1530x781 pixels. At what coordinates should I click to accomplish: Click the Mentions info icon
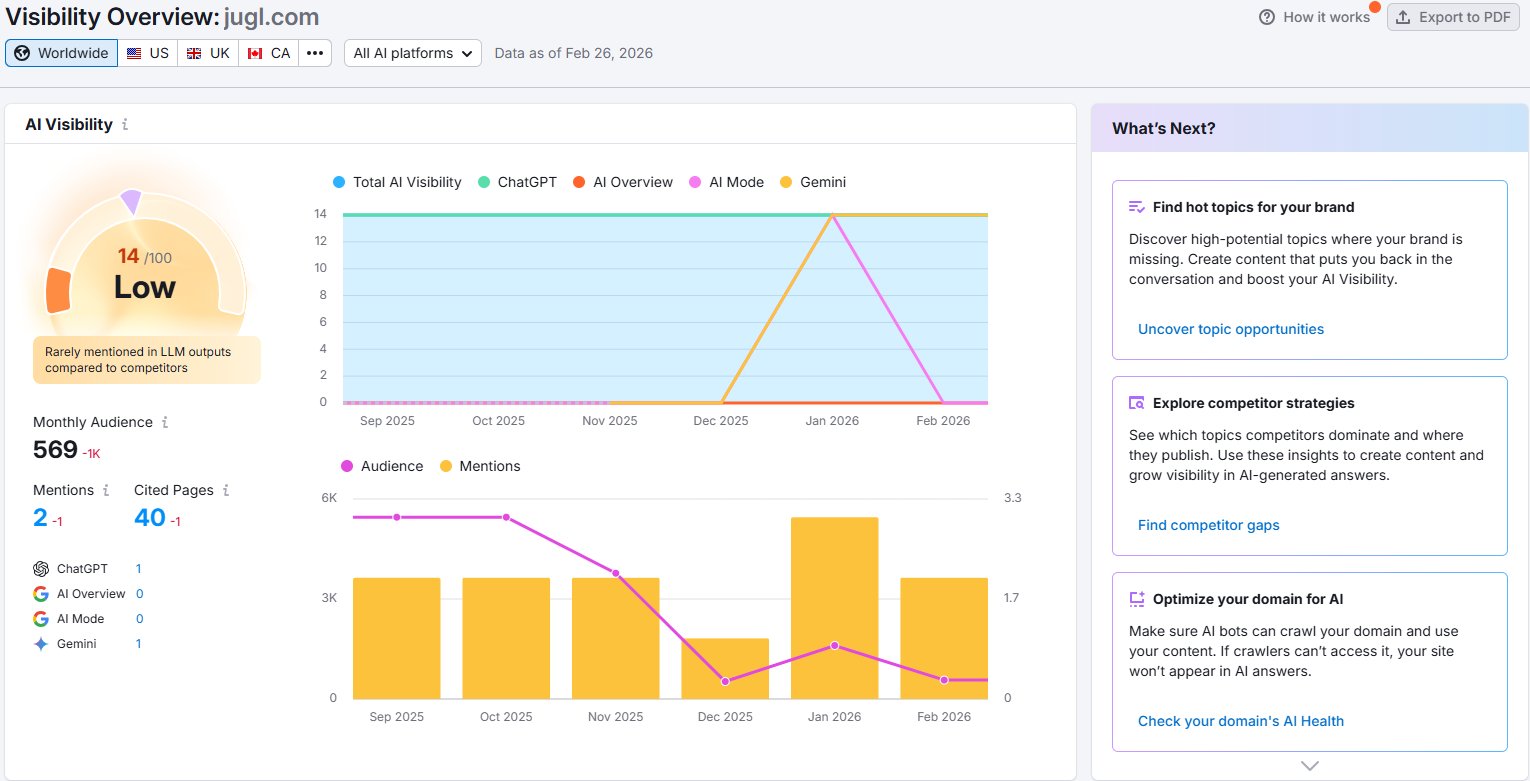[104, 490]
